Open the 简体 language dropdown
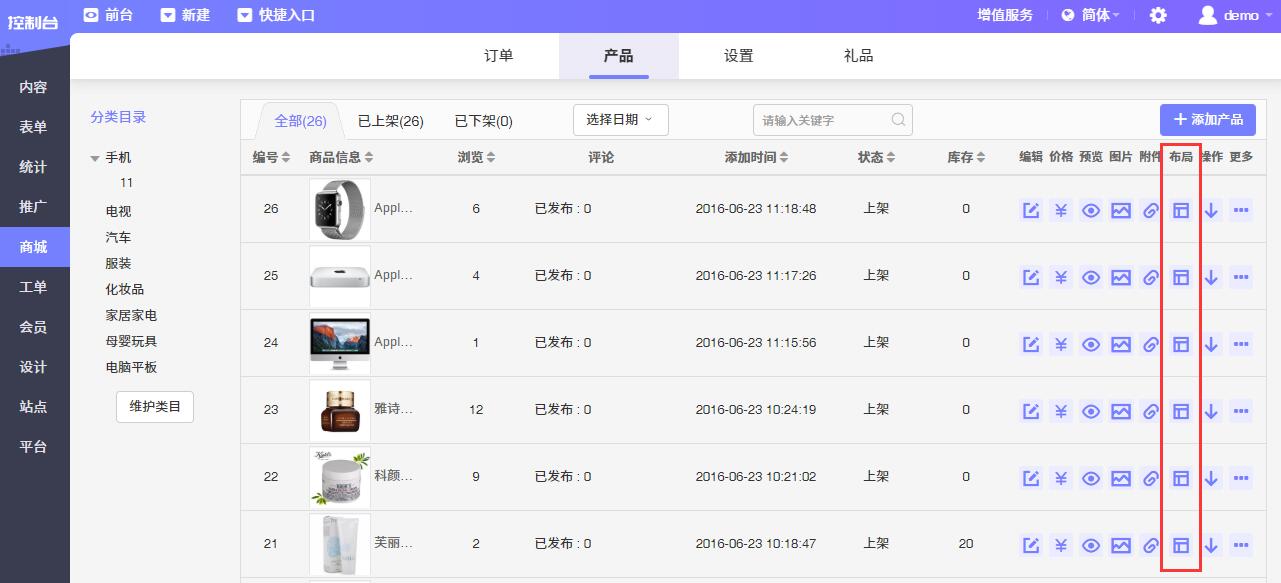1281x583 pixels. pos(1090,15)
